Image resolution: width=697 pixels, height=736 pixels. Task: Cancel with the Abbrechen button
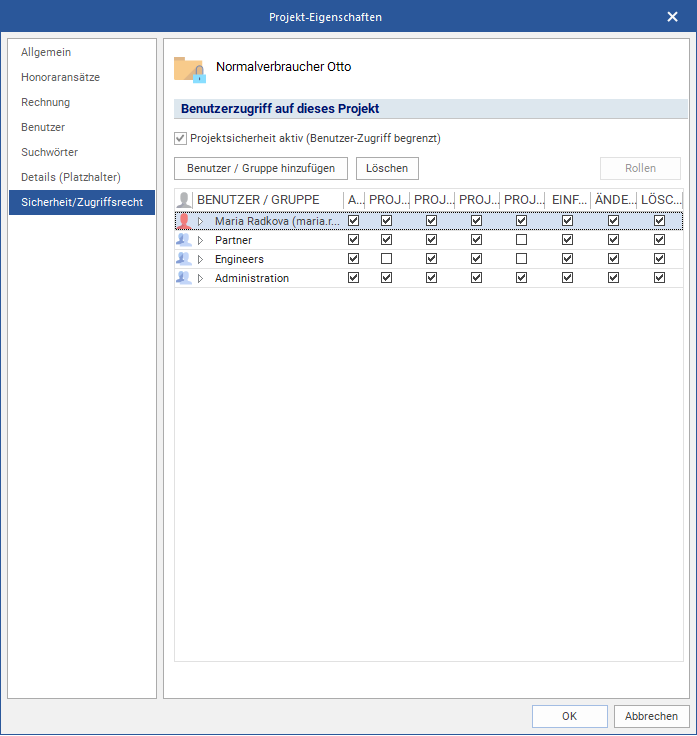(651, 716)
